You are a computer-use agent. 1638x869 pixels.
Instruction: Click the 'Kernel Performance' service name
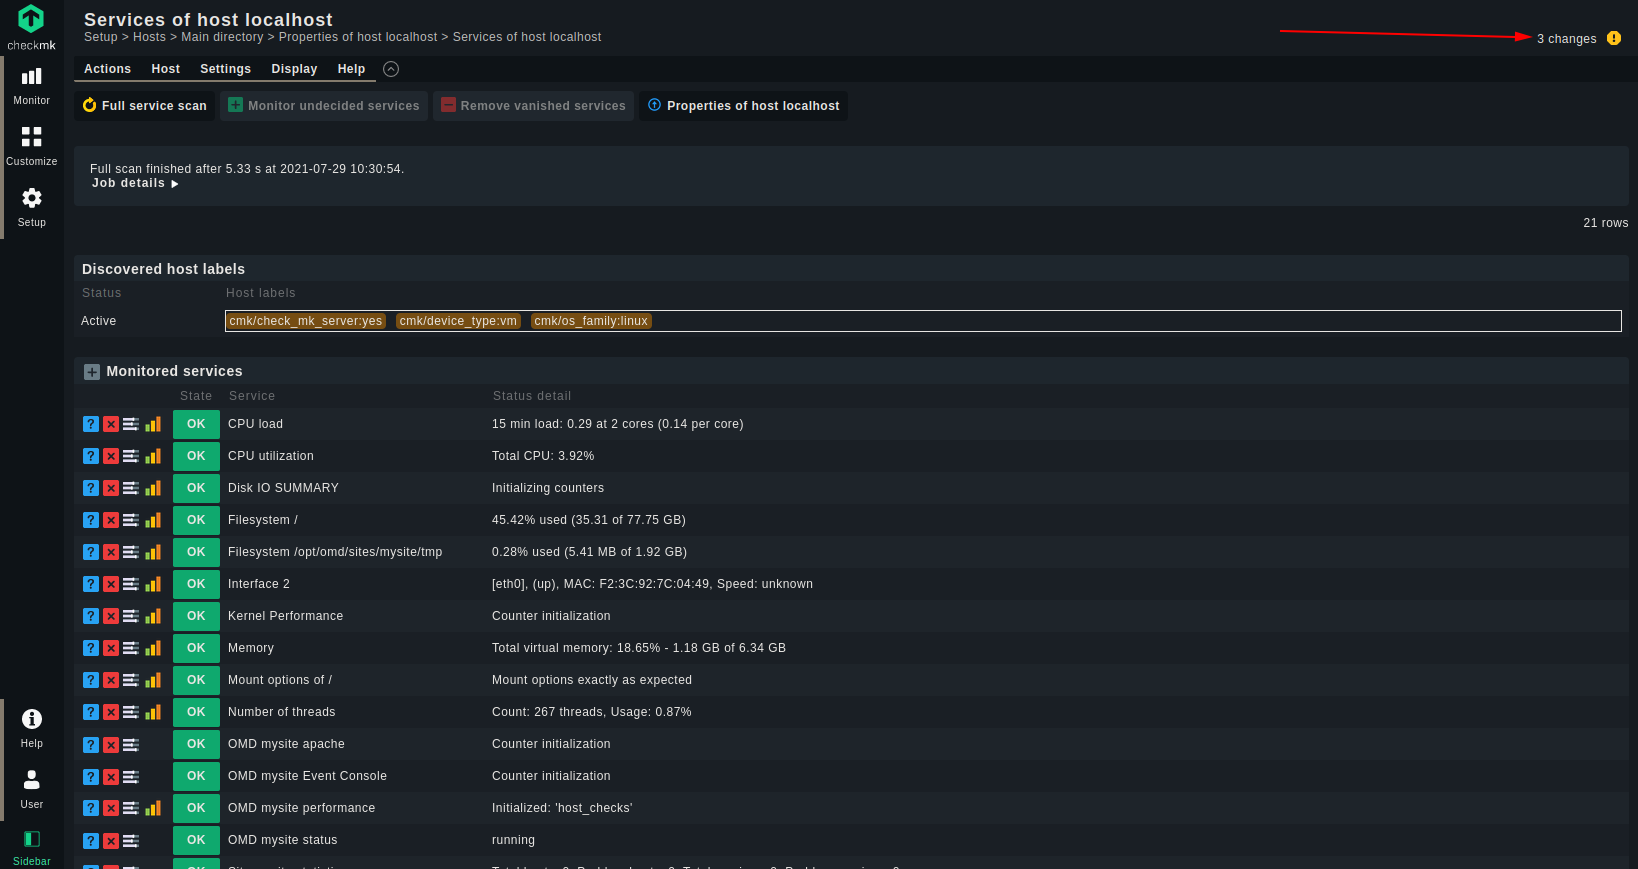click(285, 616)
